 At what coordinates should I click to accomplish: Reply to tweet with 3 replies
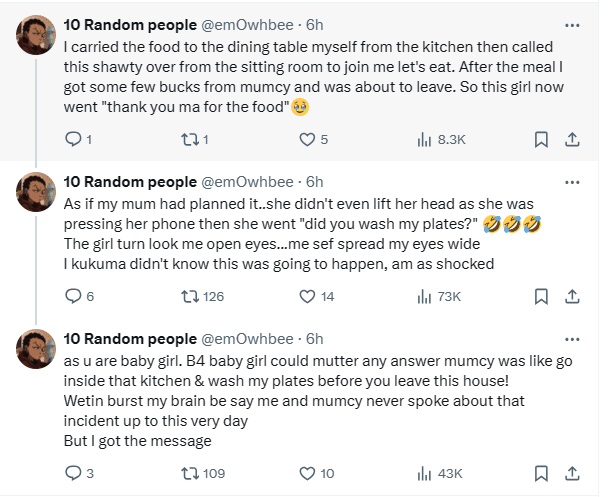(72, 473)
